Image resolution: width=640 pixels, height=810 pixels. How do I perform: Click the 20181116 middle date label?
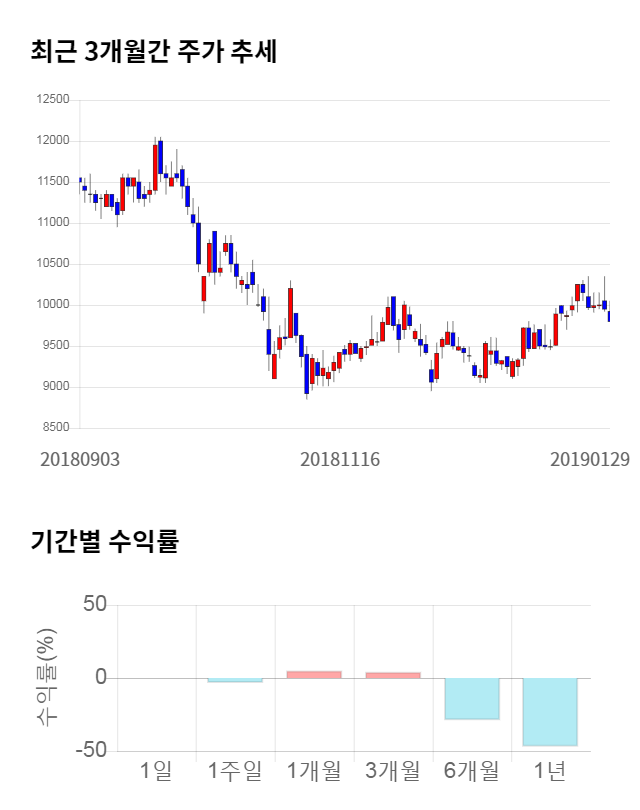click(x=341, y=459)
